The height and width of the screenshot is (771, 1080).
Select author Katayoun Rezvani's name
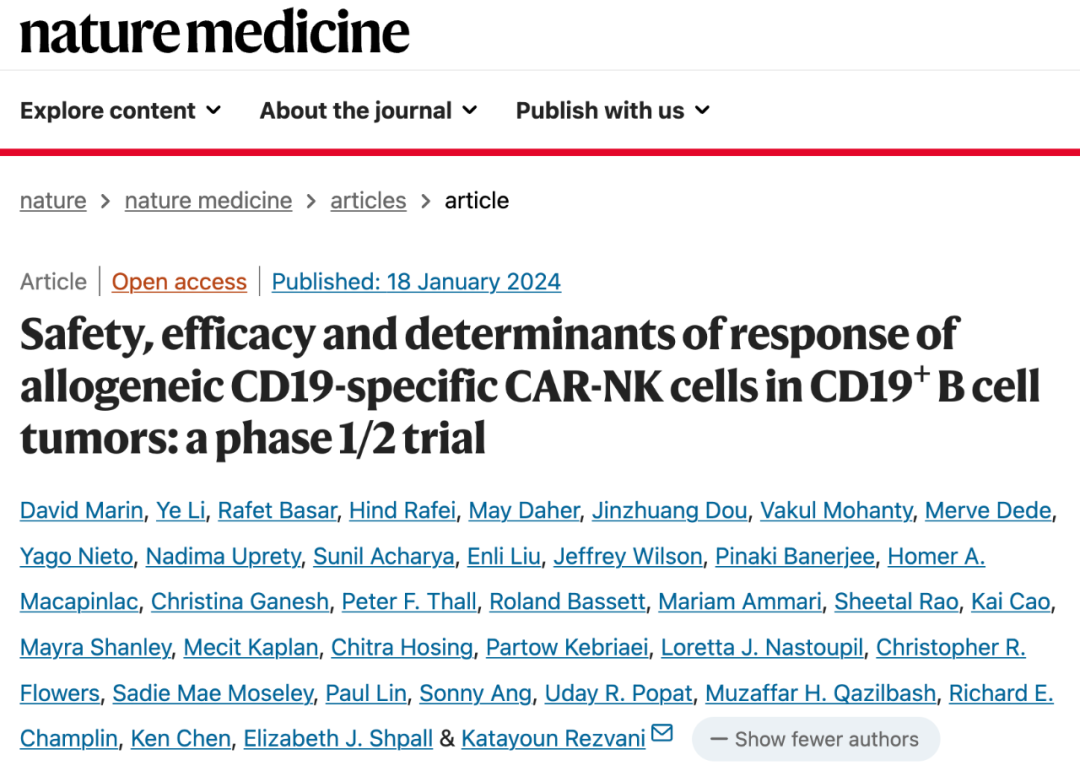click(x=552, y=739)
